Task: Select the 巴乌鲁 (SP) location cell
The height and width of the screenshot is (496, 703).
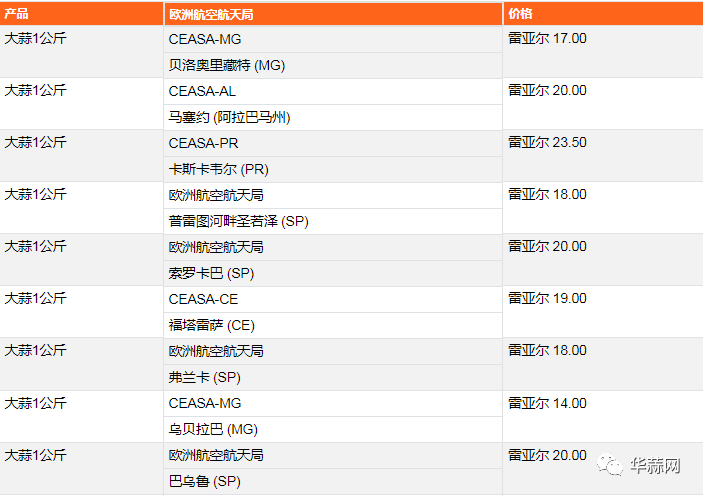Action: (333, 482)
